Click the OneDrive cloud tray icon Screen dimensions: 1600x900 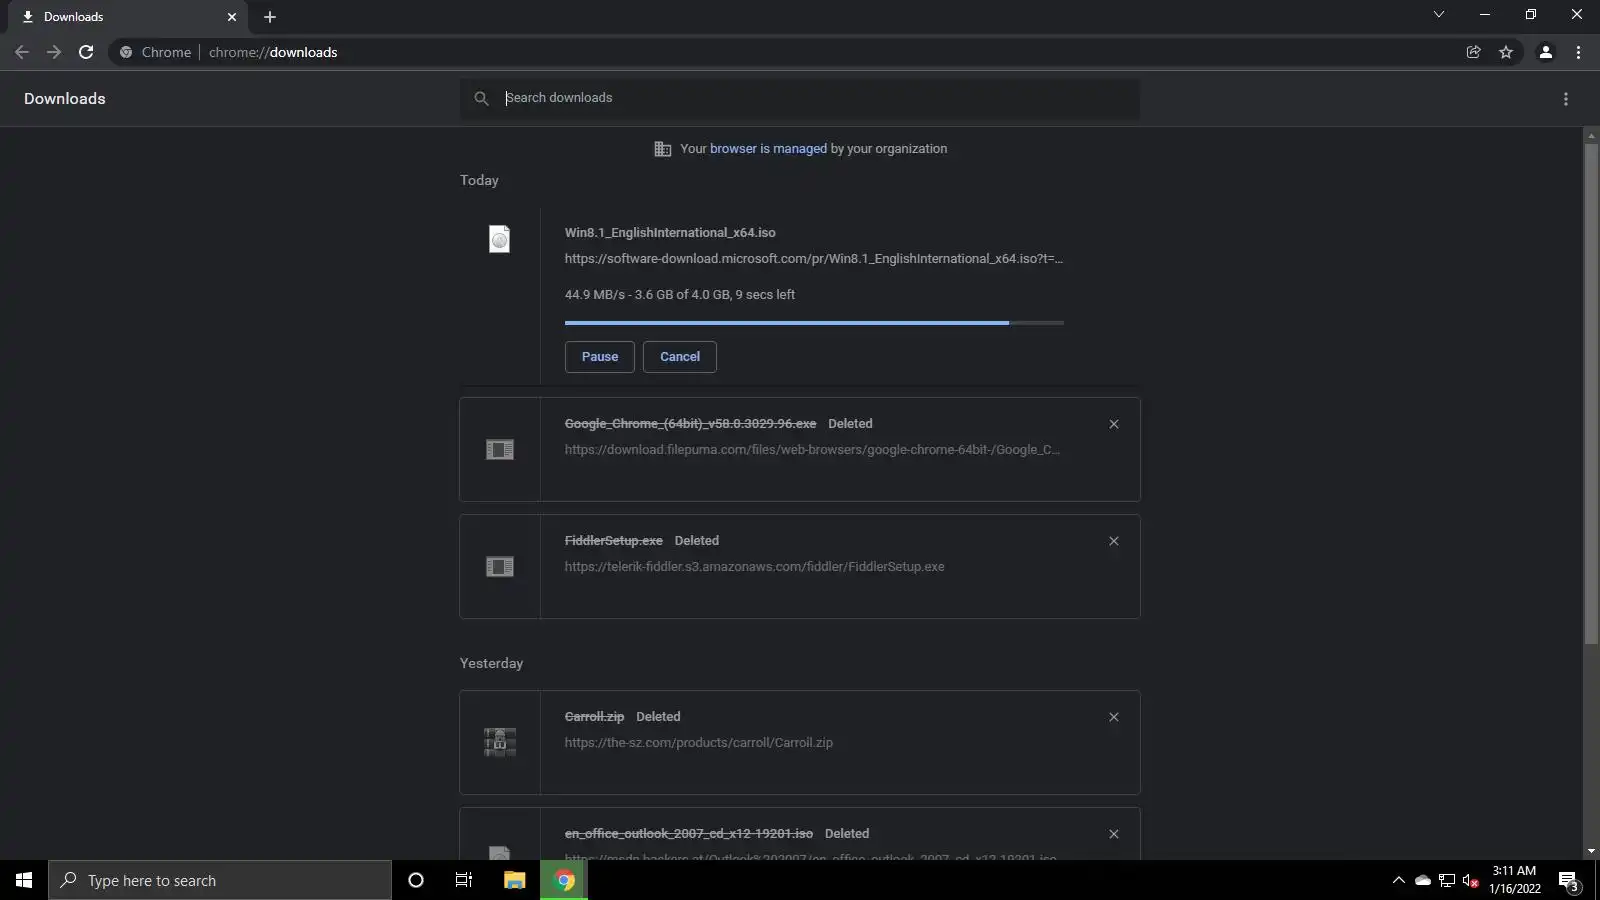(1423, 881)
